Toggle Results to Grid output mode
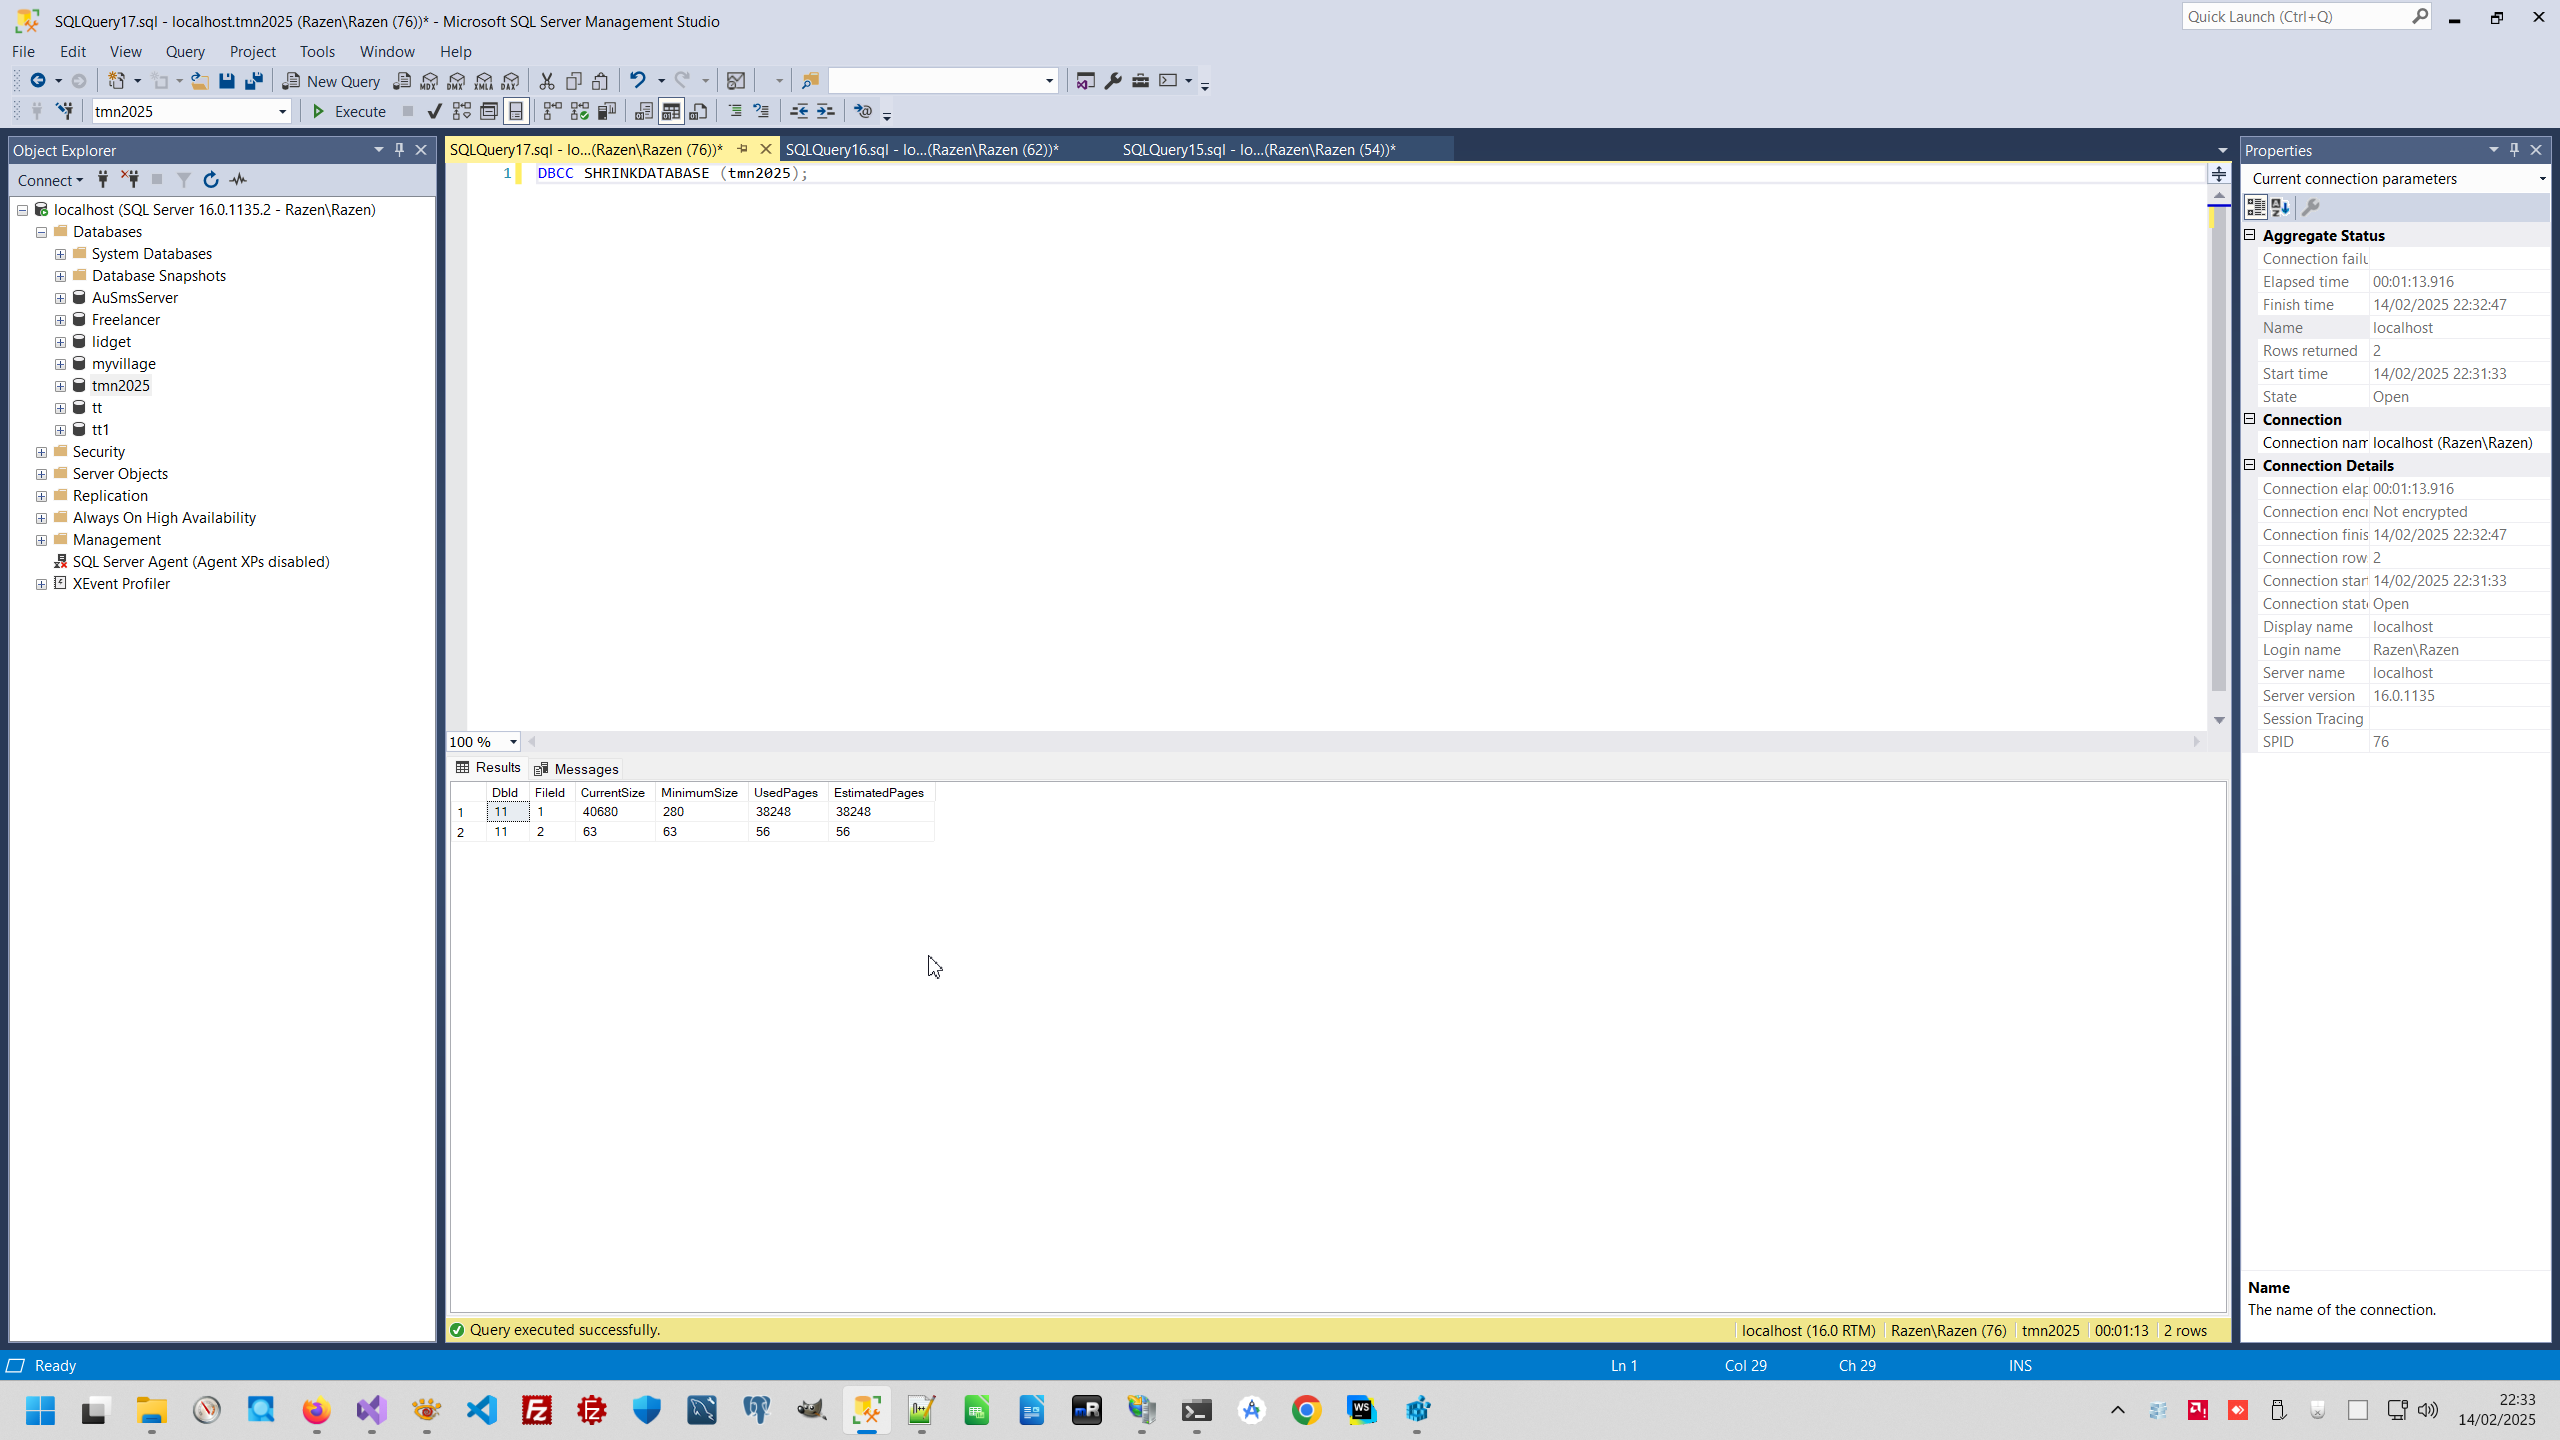The height and width of the screenshot is (1440, 2560). tap(671, 111)
